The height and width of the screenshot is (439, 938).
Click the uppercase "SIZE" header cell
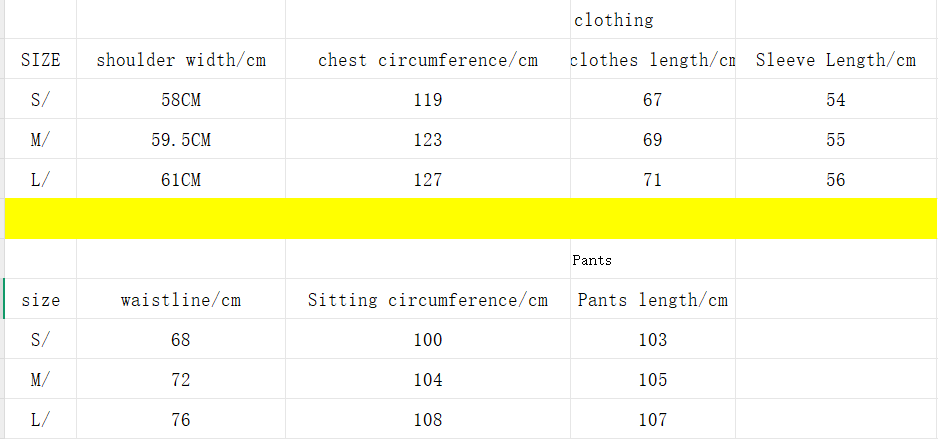(41, 60)
